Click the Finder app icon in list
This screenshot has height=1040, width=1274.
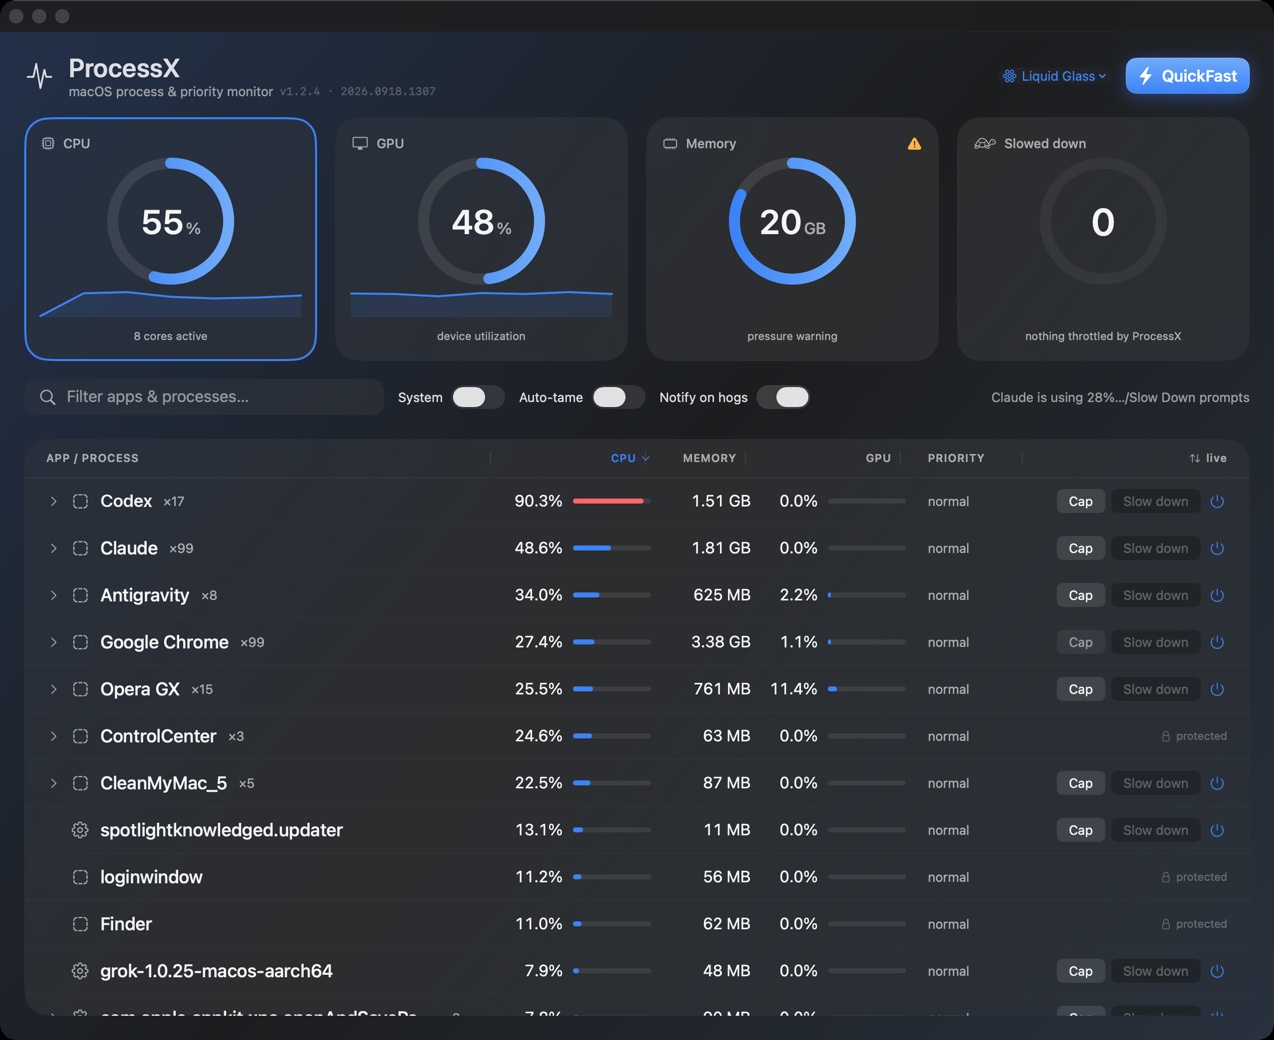(80, 924)
